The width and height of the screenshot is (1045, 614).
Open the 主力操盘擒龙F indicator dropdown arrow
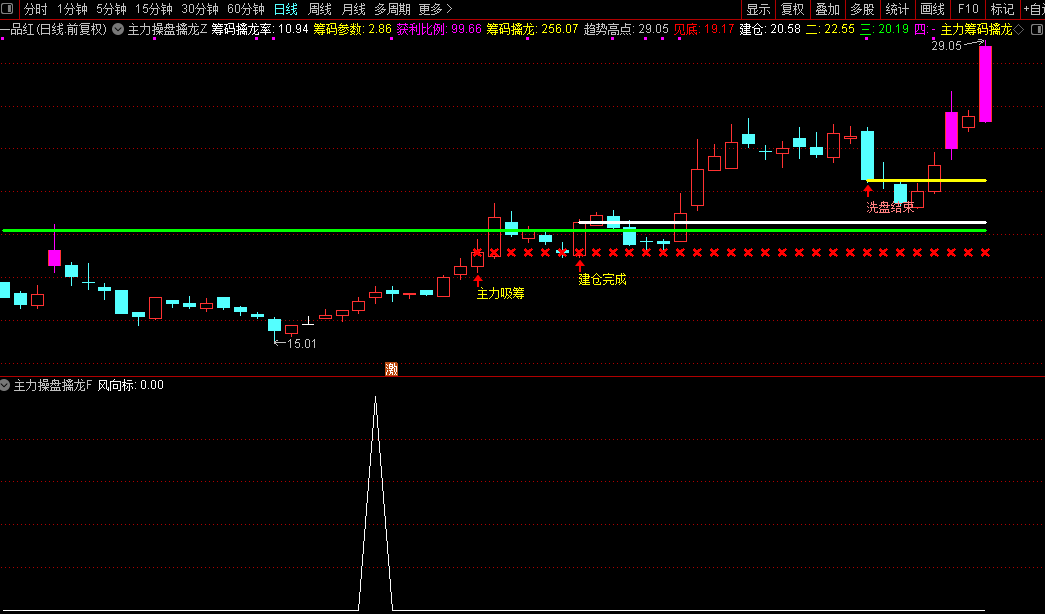[x=5, y=385]
